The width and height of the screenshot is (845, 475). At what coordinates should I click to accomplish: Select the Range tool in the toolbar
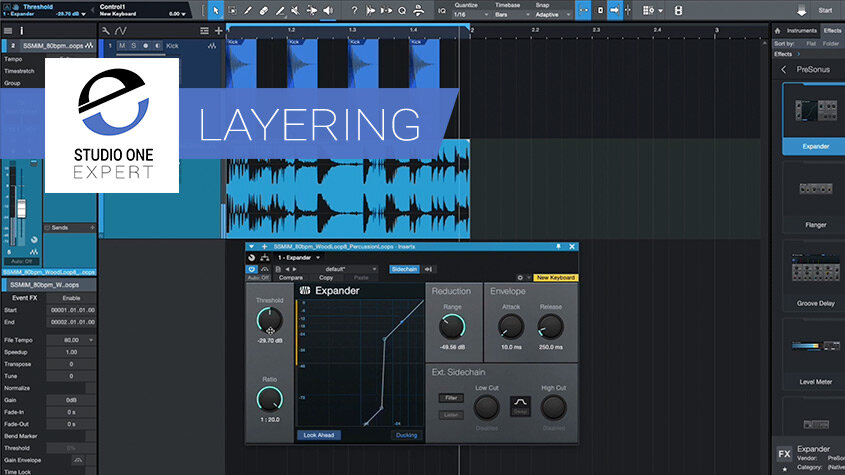click(x=232, y=10)
